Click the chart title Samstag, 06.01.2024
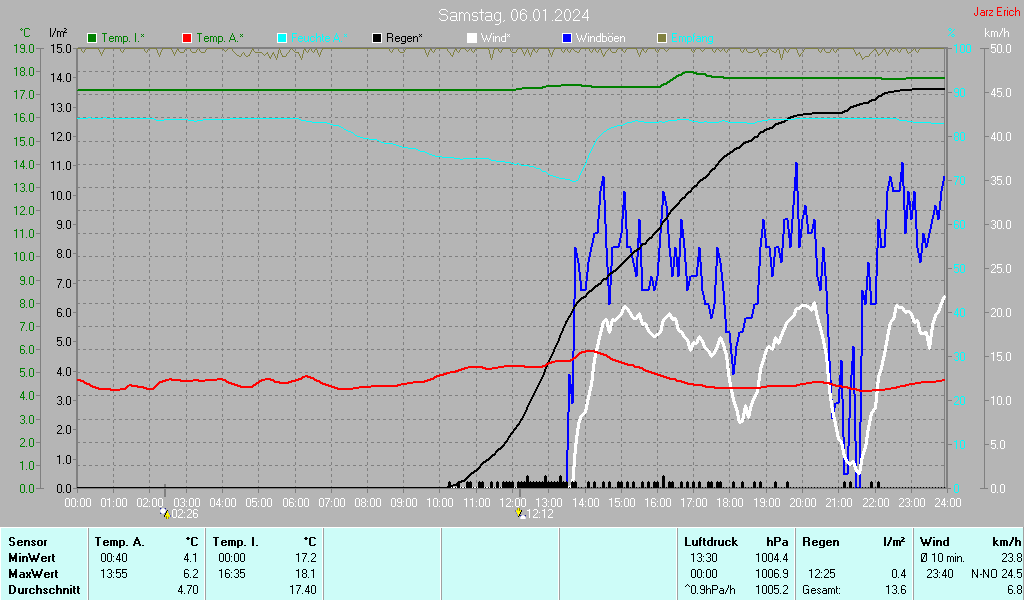1024x600 pixels. click(x=513, y=15)
